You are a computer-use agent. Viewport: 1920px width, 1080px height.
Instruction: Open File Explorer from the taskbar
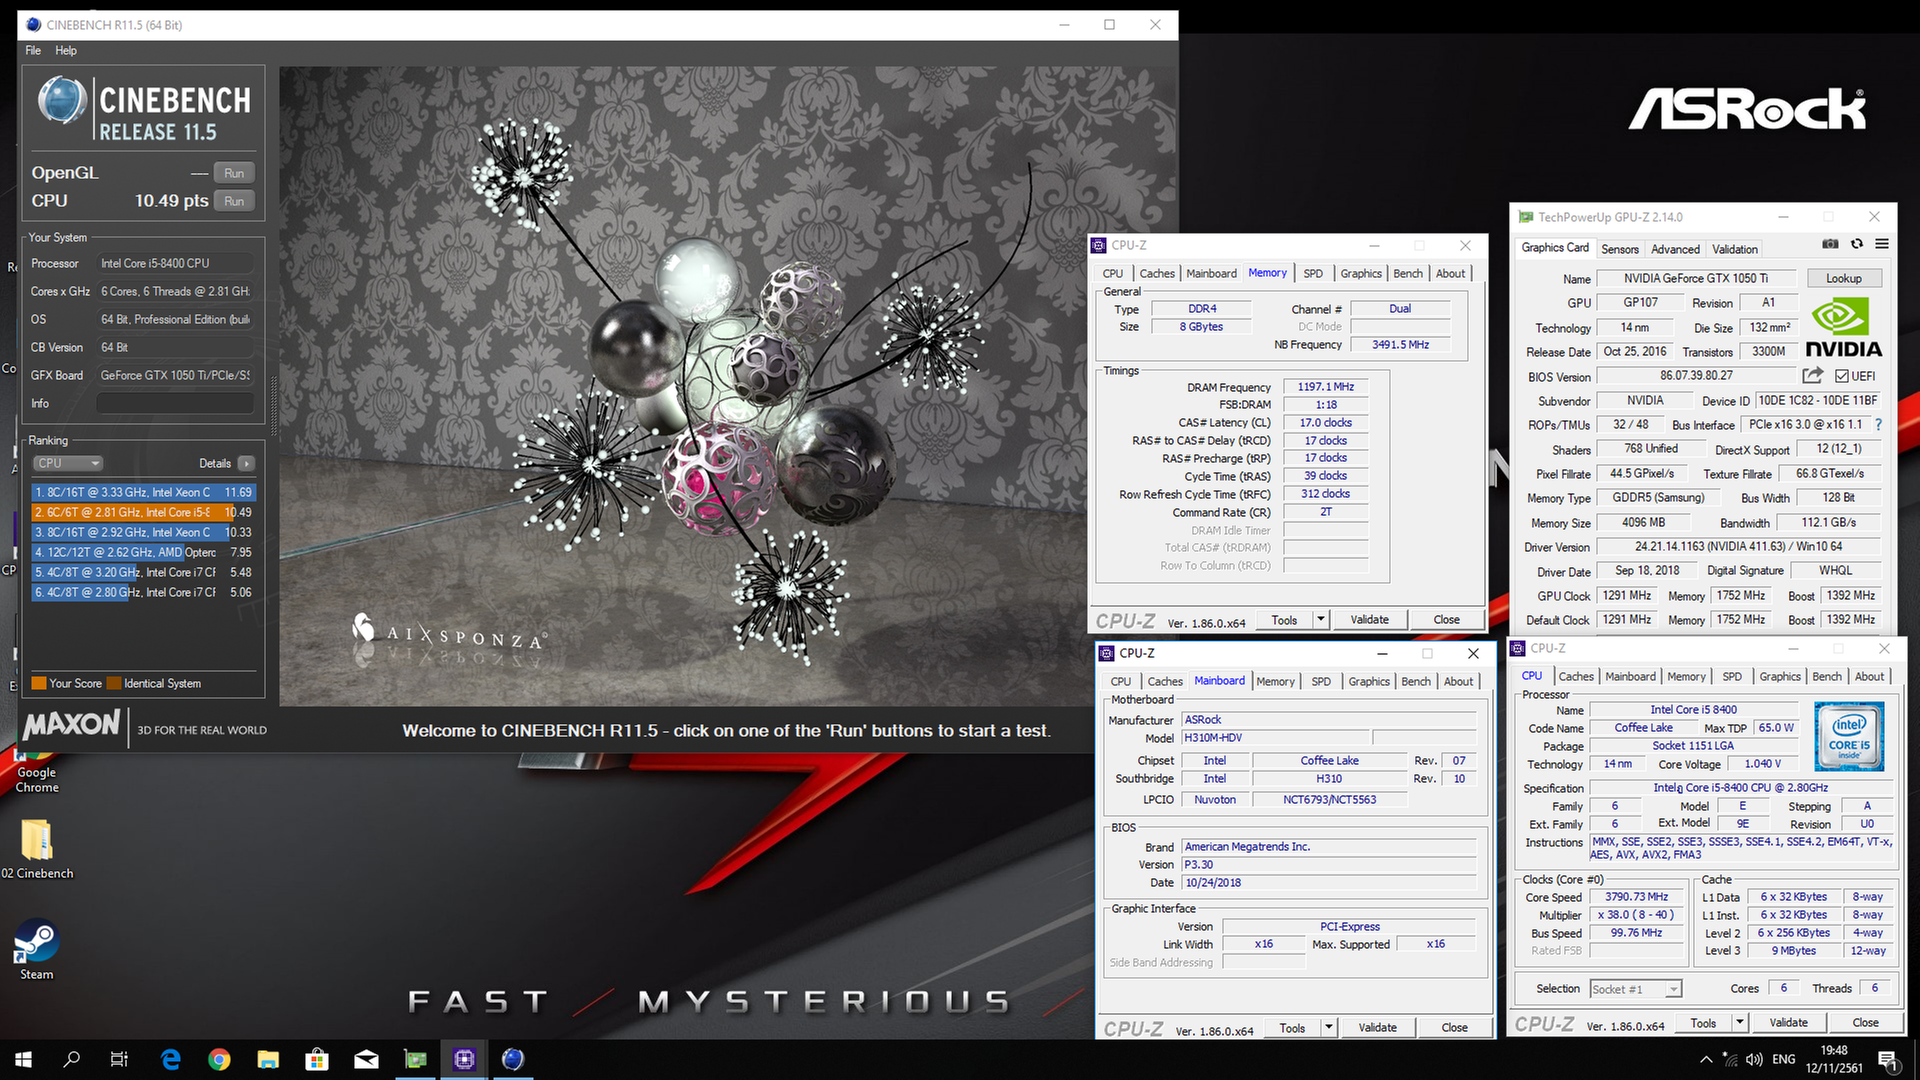(x=268, y=1059)
